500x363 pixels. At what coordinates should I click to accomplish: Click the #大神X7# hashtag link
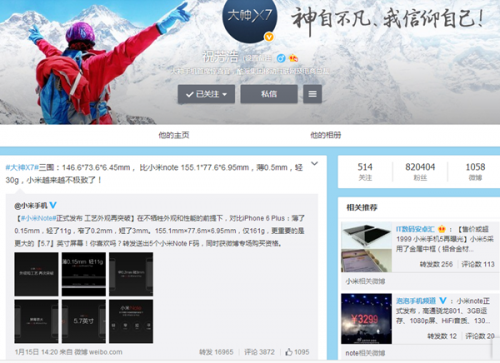[22, 167]
